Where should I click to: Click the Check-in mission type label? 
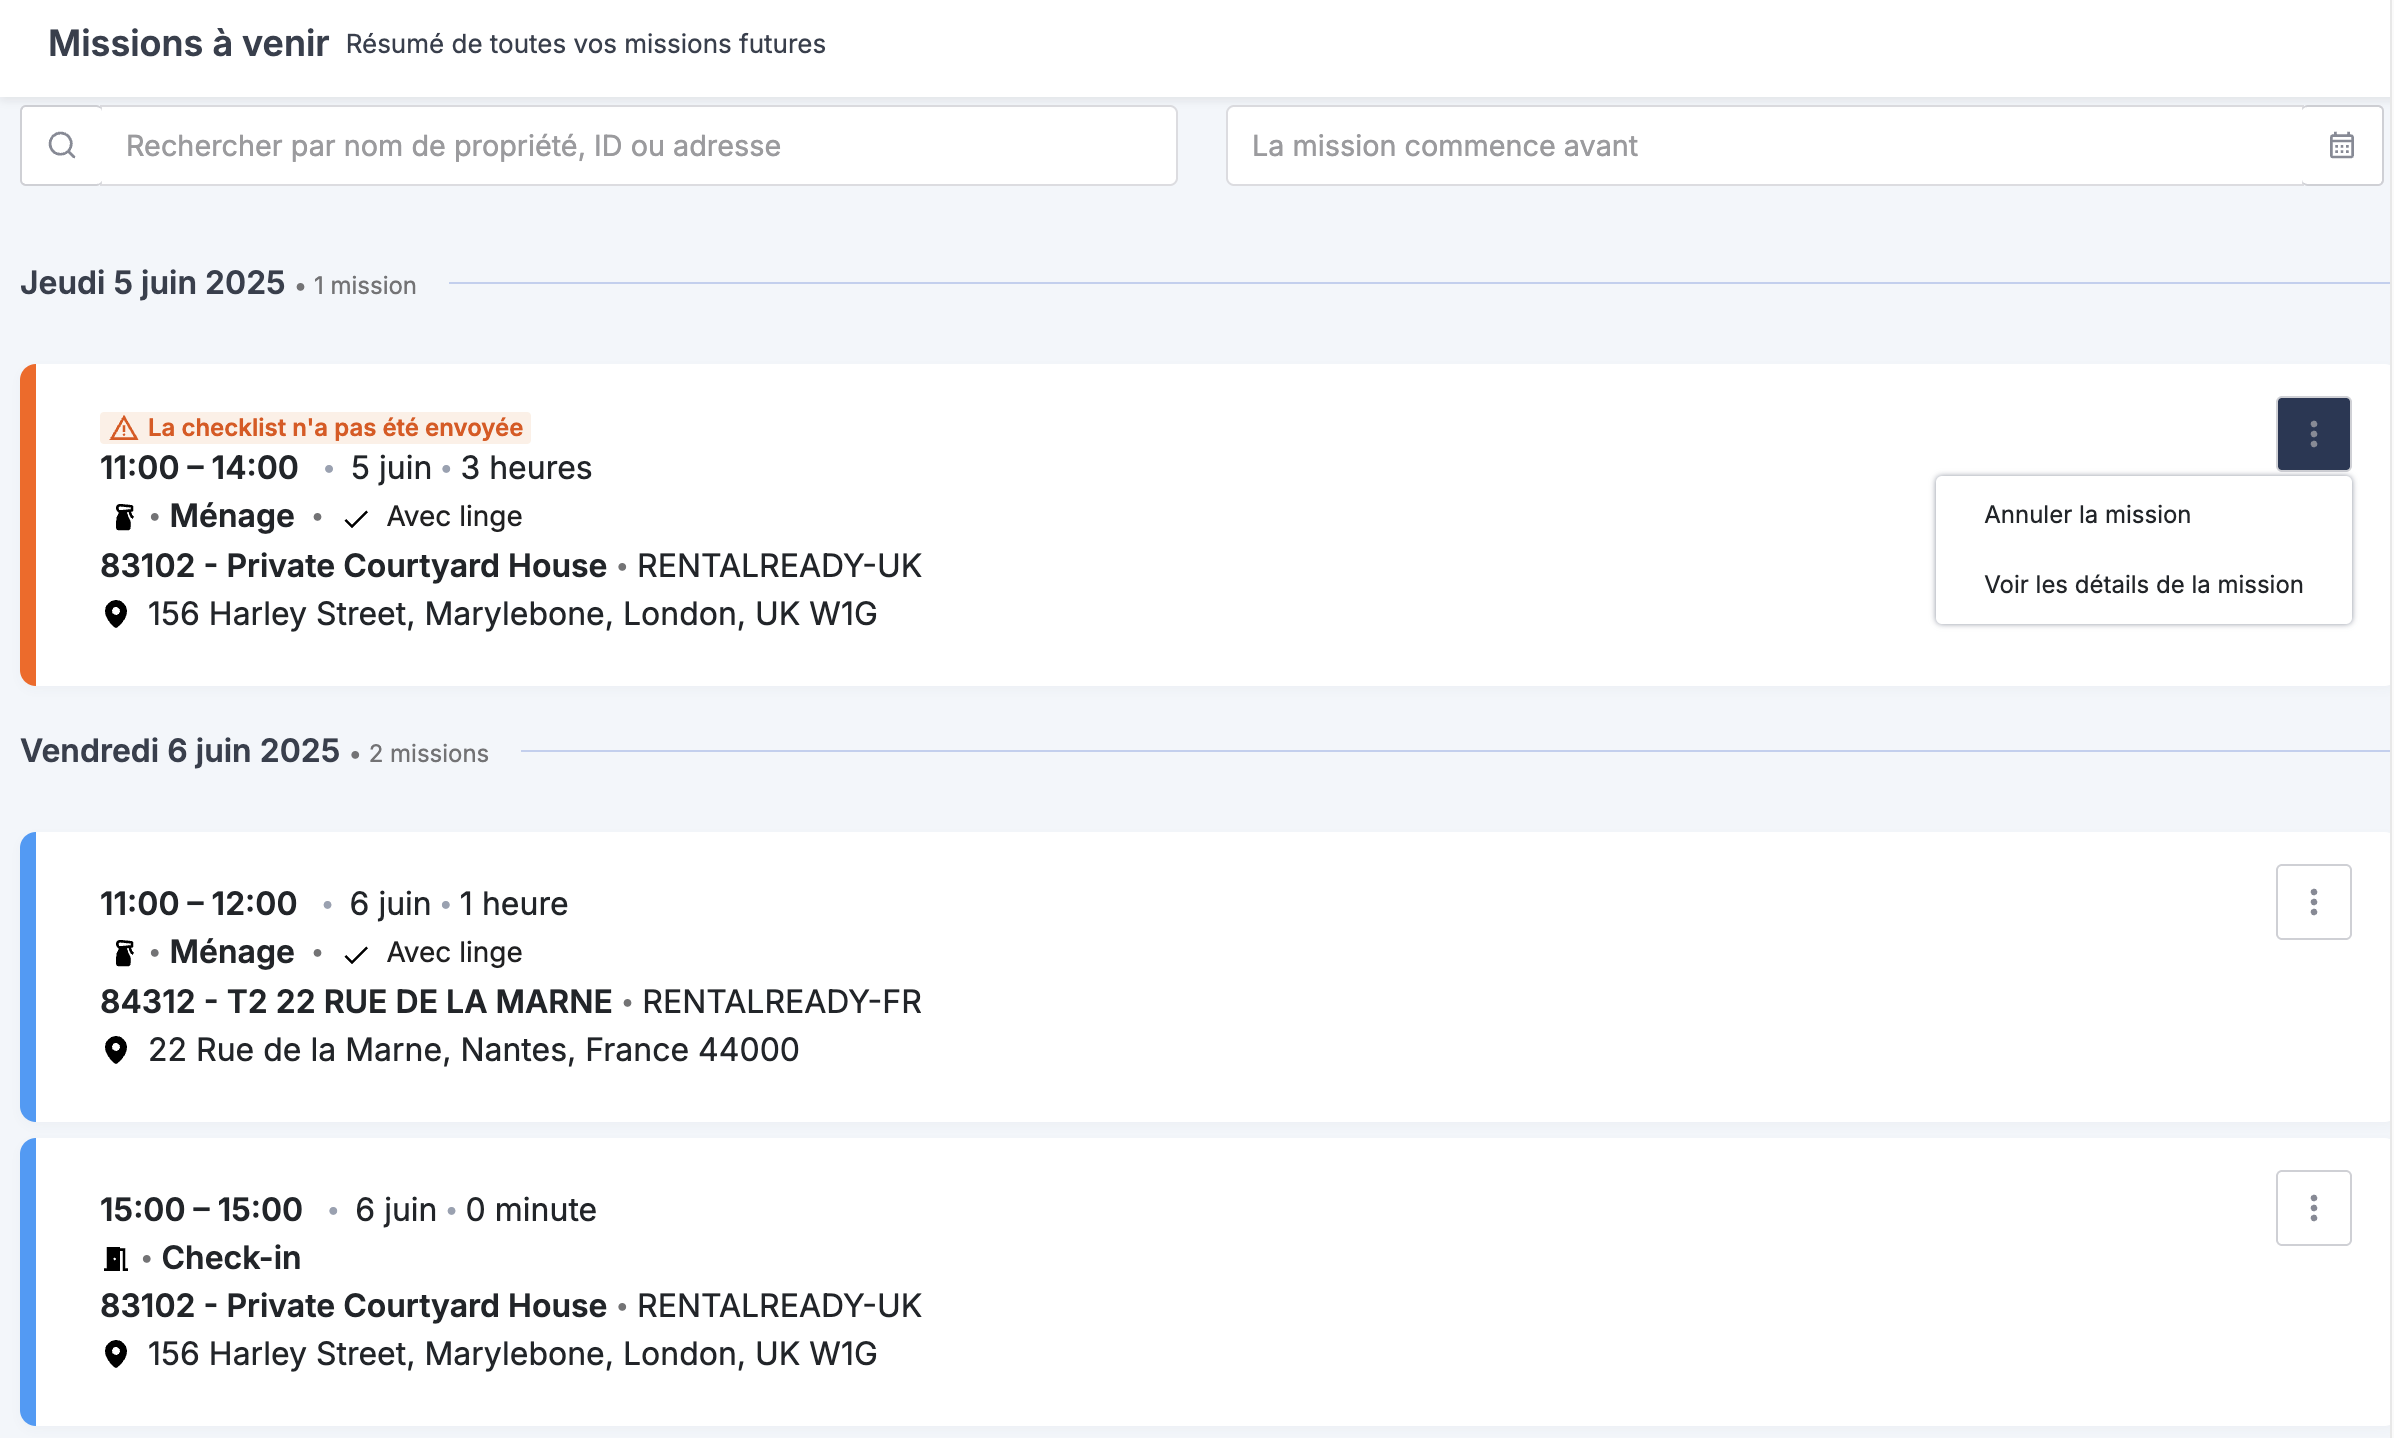(231, 1258)
